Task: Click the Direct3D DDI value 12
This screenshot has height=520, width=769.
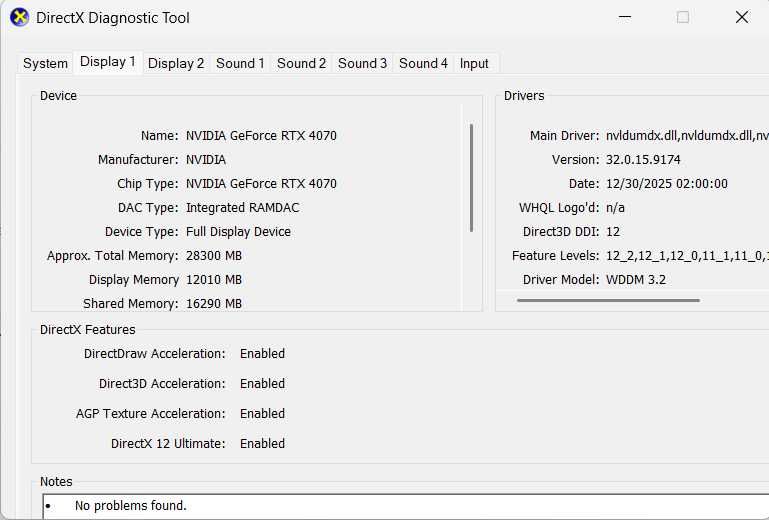Action: (x=613, y=232)
